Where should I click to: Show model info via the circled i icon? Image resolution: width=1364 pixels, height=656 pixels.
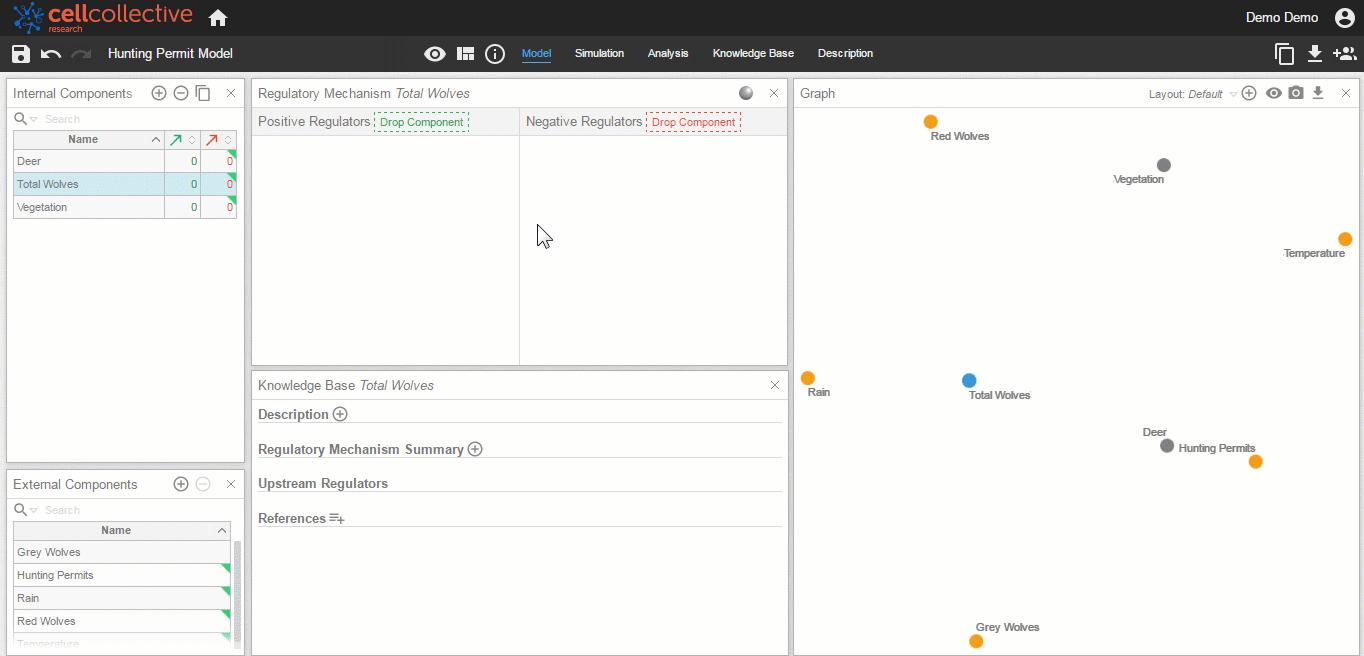pyautogui.click(x=495, y=54)
